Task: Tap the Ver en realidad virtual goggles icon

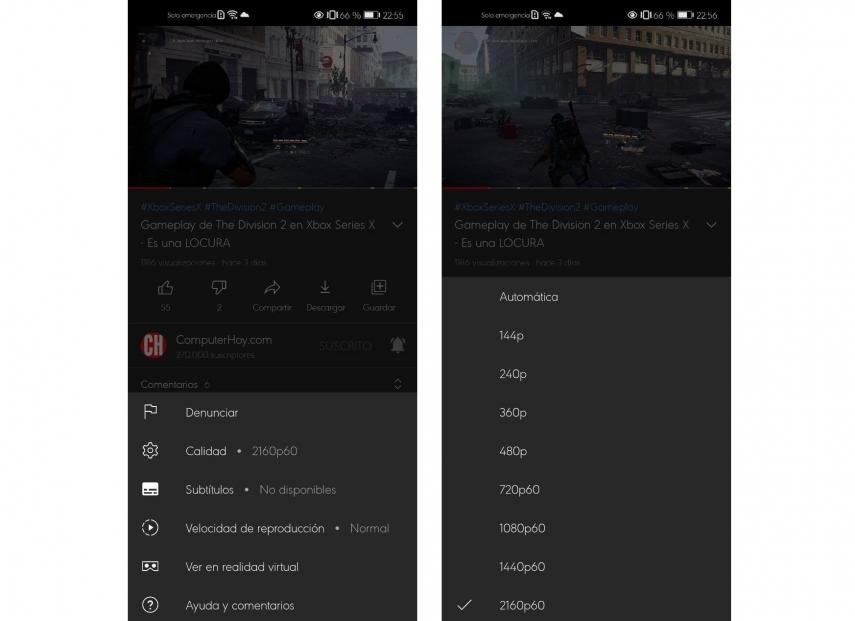Action: coord(150,566)
